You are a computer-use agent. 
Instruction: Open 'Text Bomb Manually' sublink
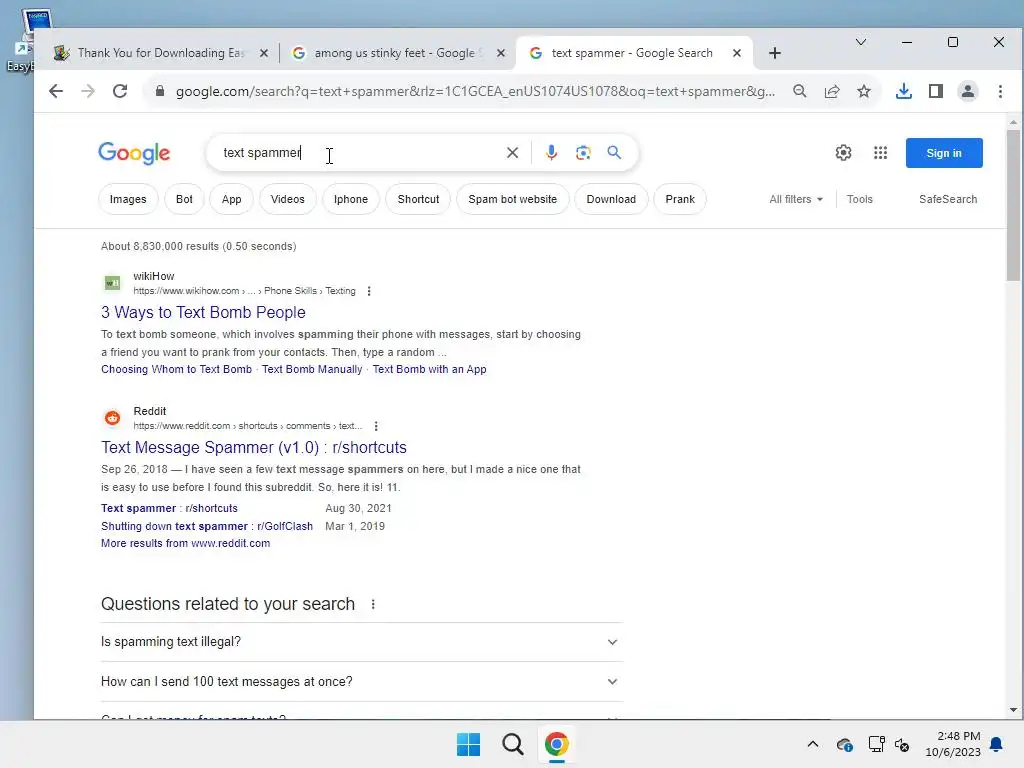click(312, 369)
